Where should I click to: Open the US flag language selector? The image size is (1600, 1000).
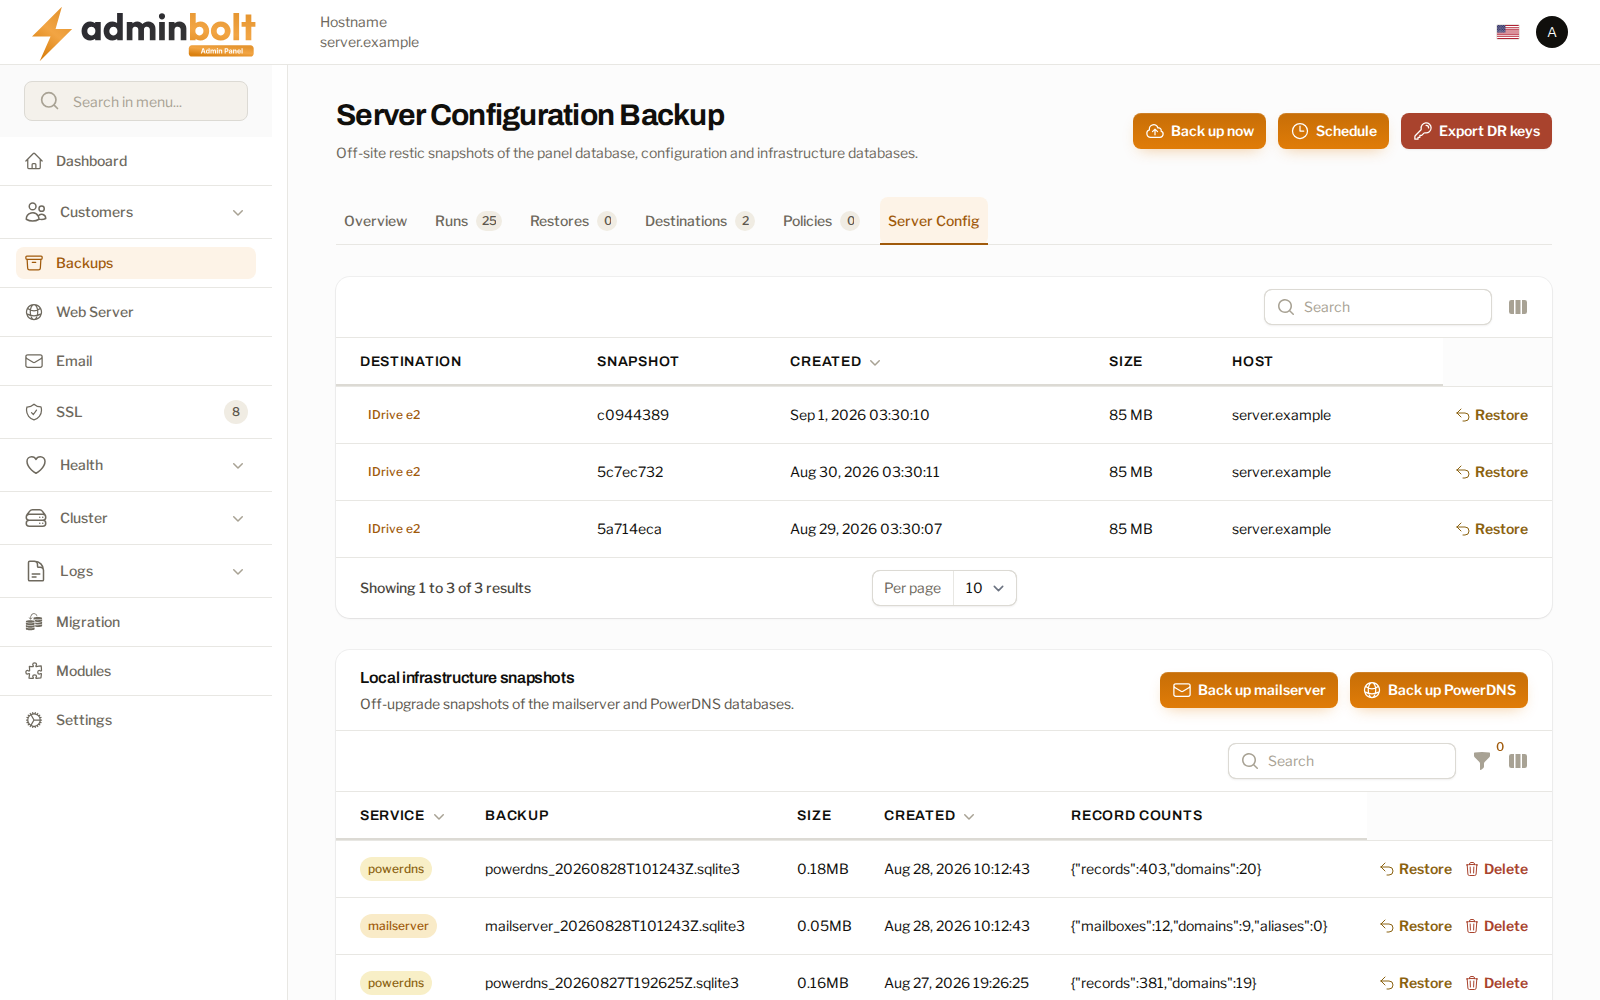[x=1508, y=32]
